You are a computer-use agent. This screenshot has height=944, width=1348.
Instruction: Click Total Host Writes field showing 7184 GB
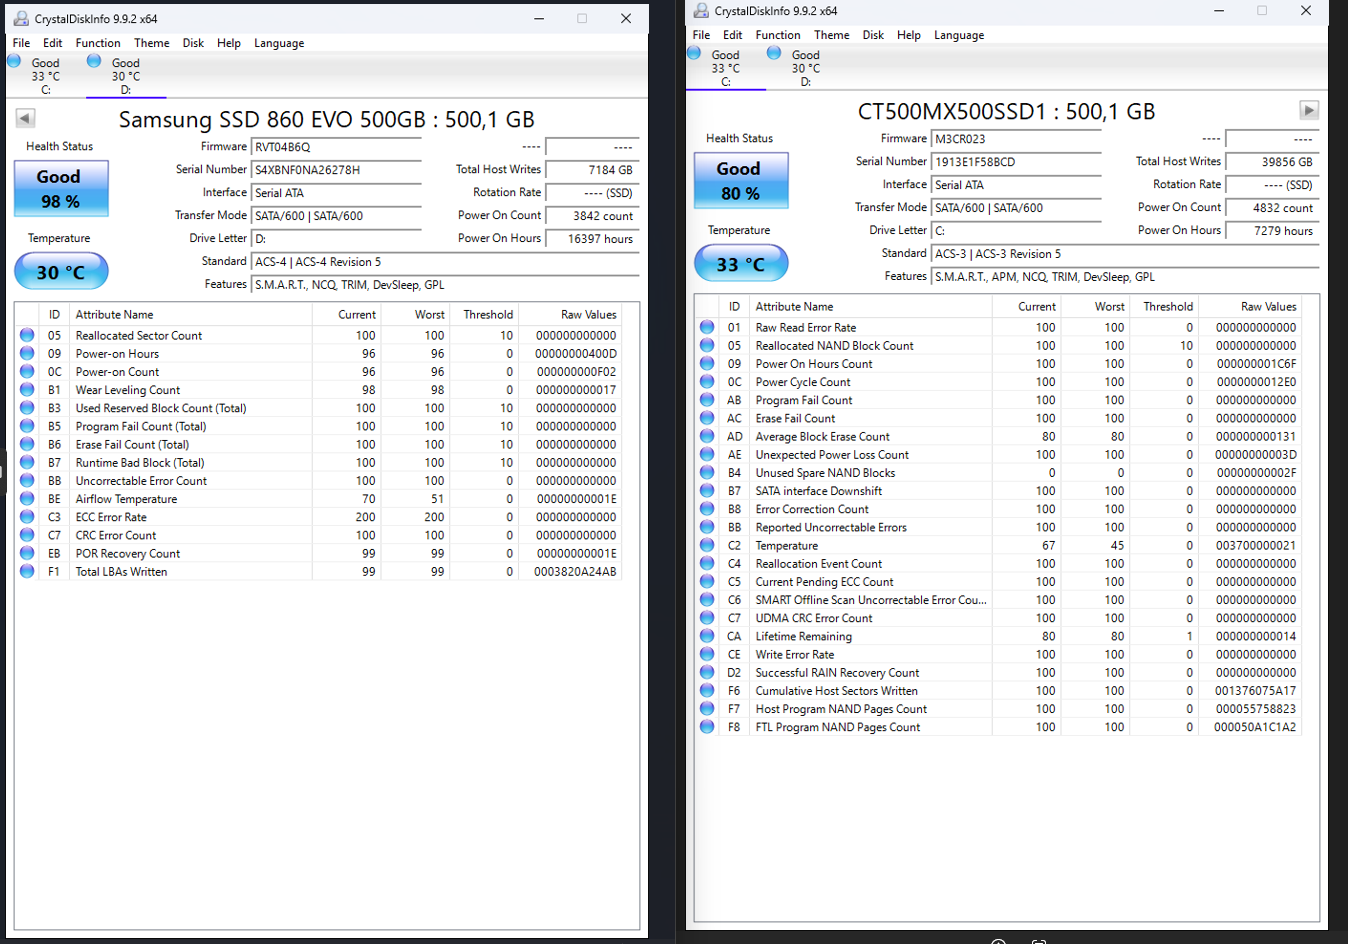pos(592,170)
